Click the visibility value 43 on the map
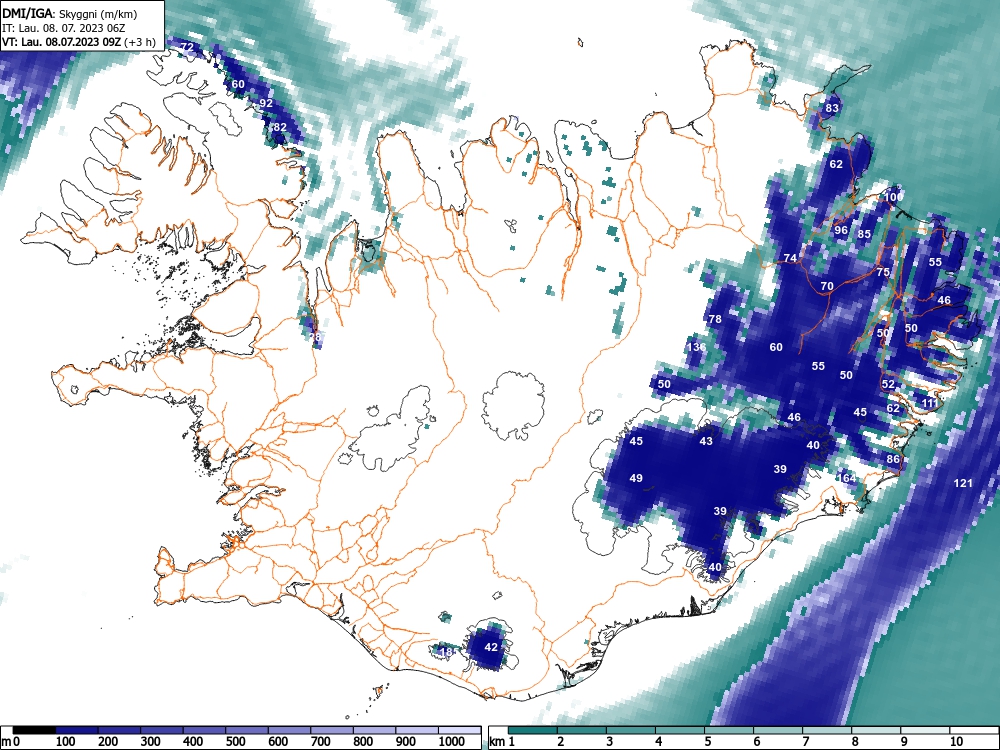Screen dimensions: 1000x750 [x=706, y=441]
